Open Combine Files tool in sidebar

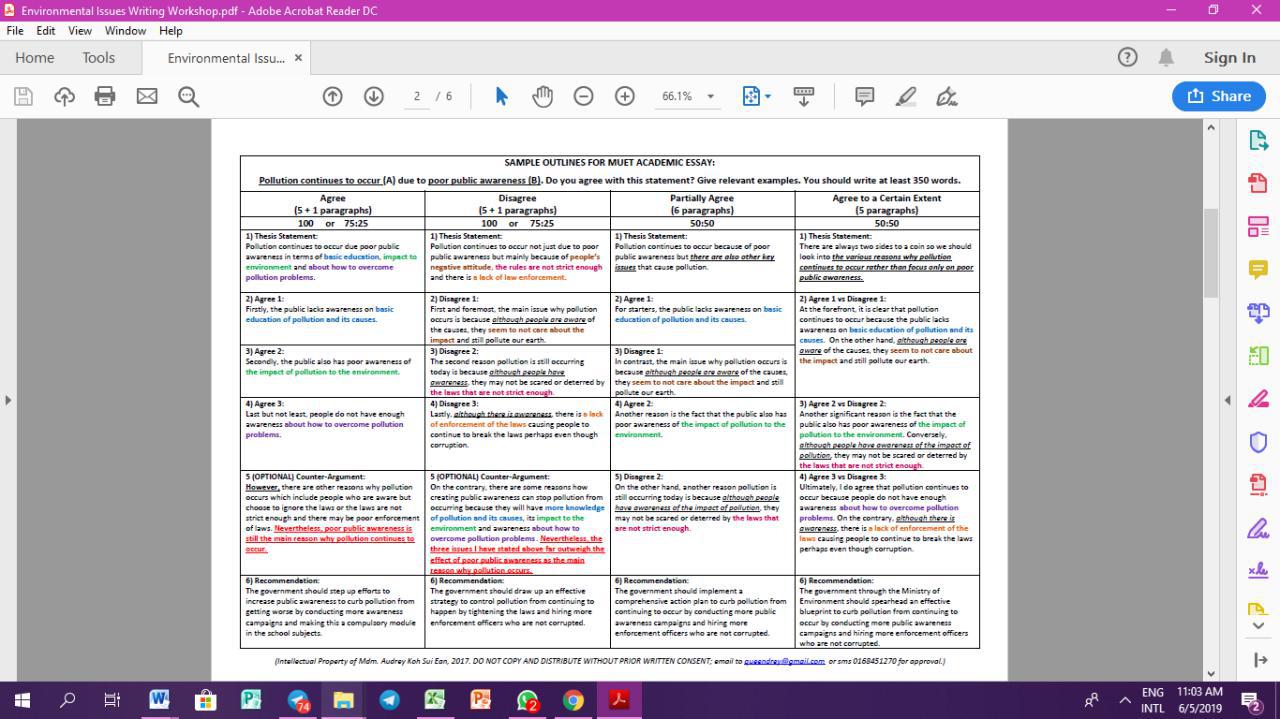[1258, 312]
